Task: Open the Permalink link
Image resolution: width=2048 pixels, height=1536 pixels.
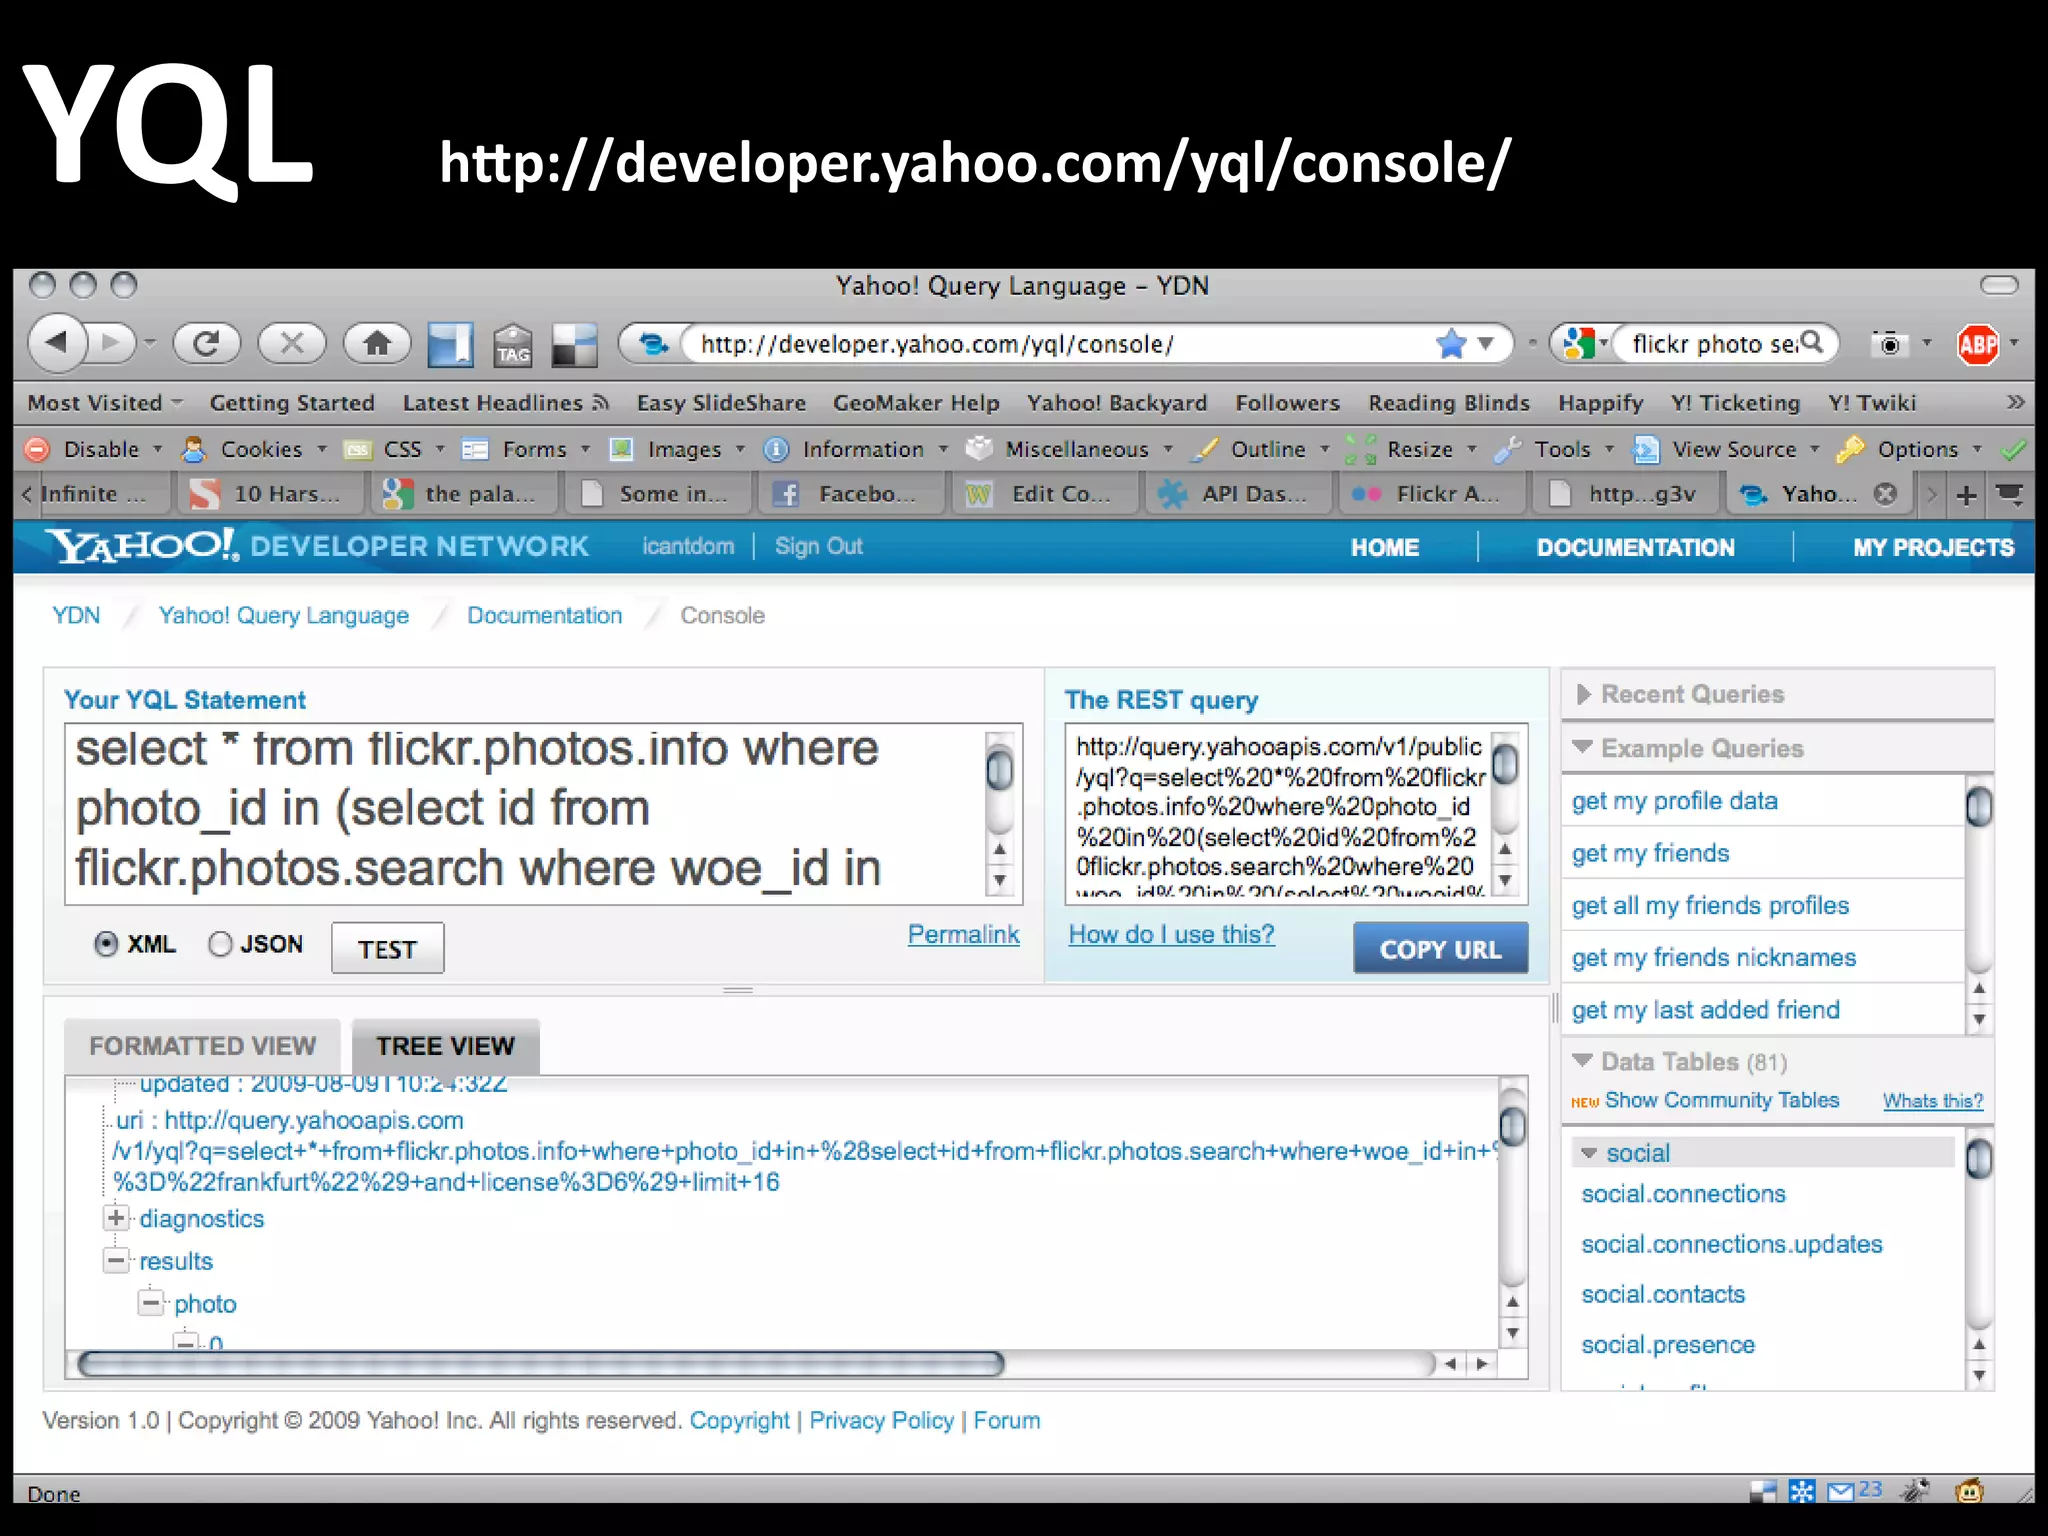Action: pos(963,934)
